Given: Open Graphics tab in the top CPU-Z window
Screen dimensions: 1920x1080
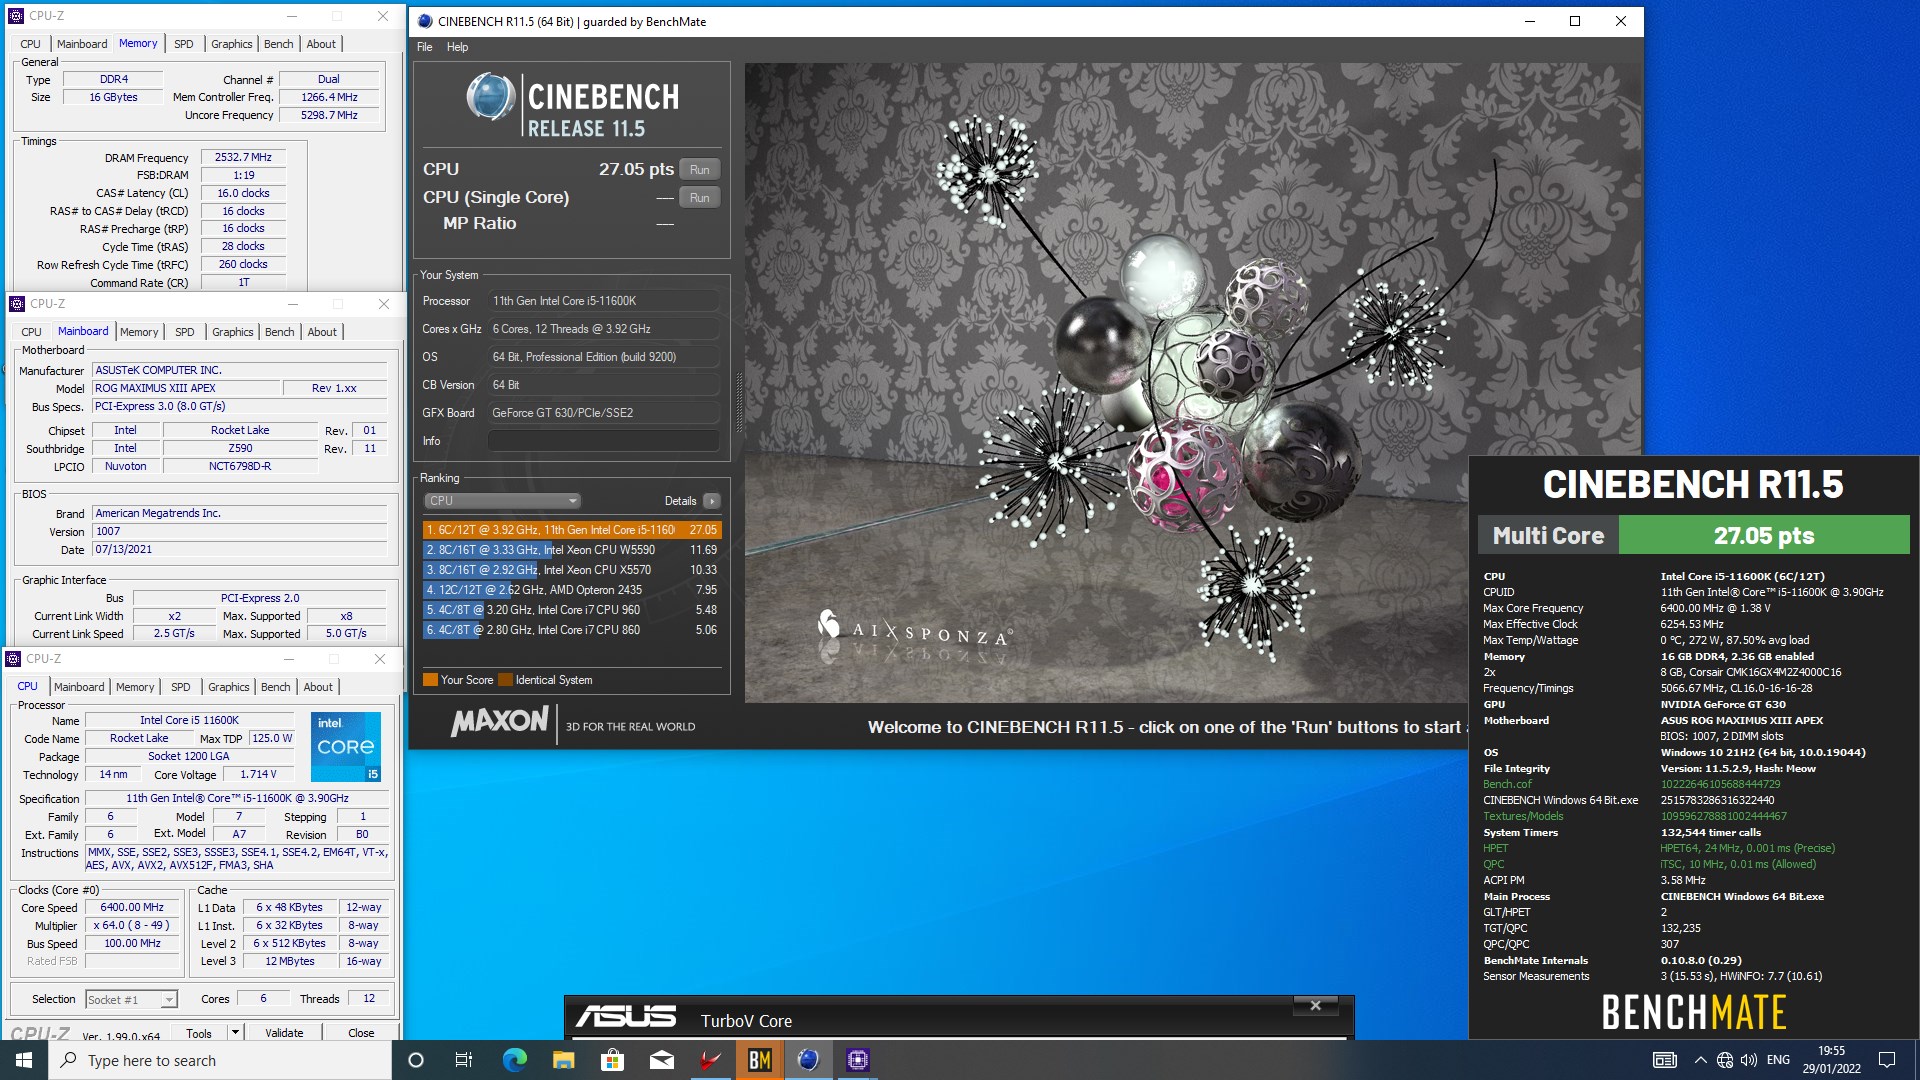Looking at the screenshot, I should [x=232, y=44].
